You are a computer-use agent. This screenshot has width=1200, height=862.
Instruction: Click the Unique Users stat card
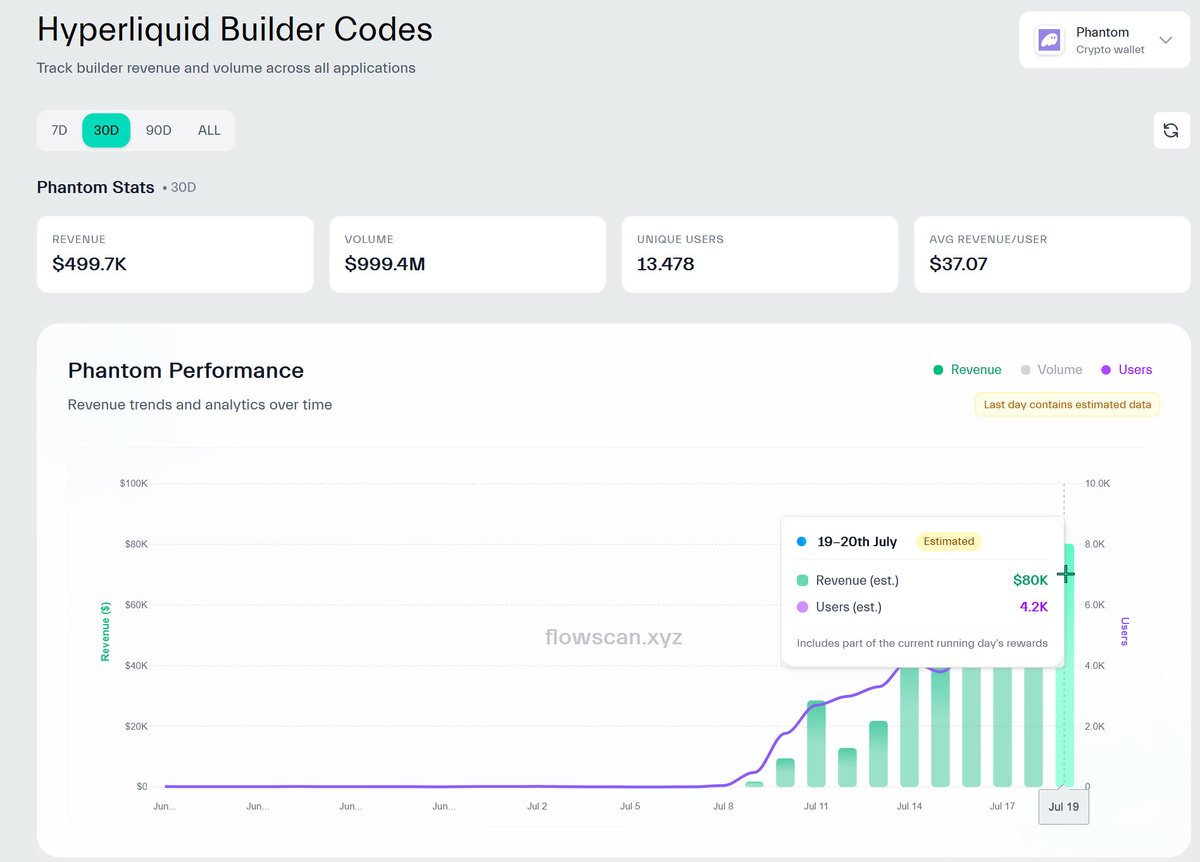tap(760, 254)
